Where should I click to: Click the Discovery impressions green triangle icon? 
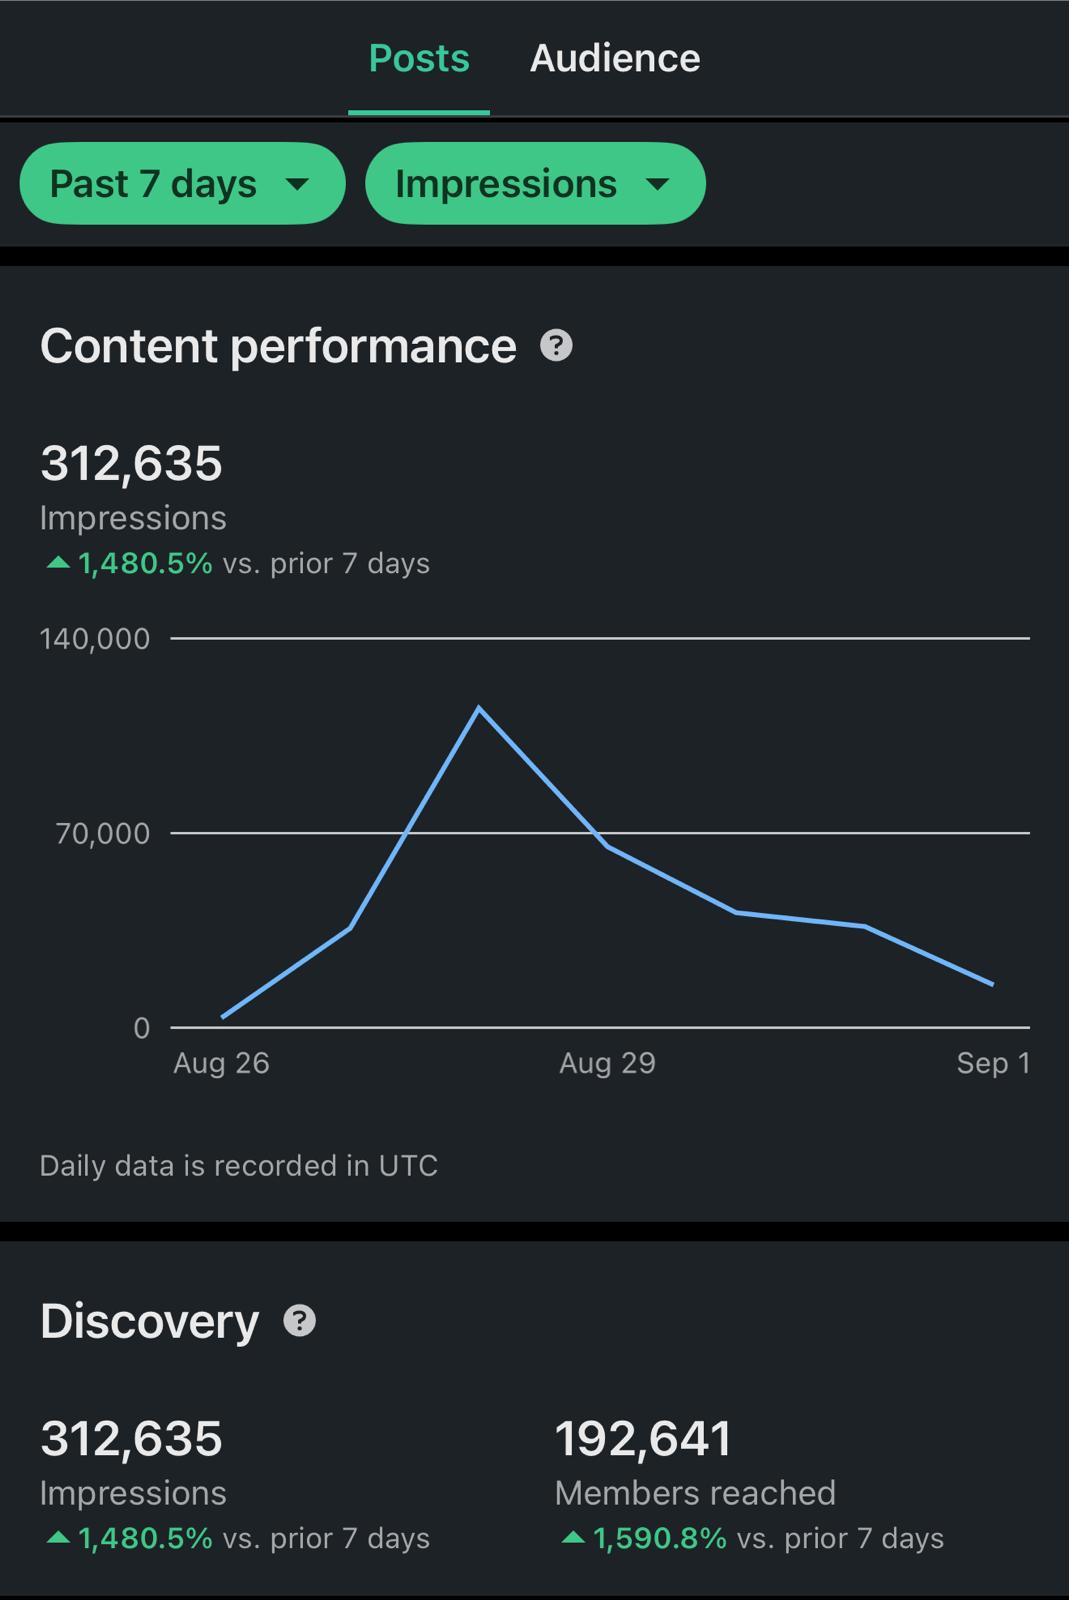click(58, 1538)
